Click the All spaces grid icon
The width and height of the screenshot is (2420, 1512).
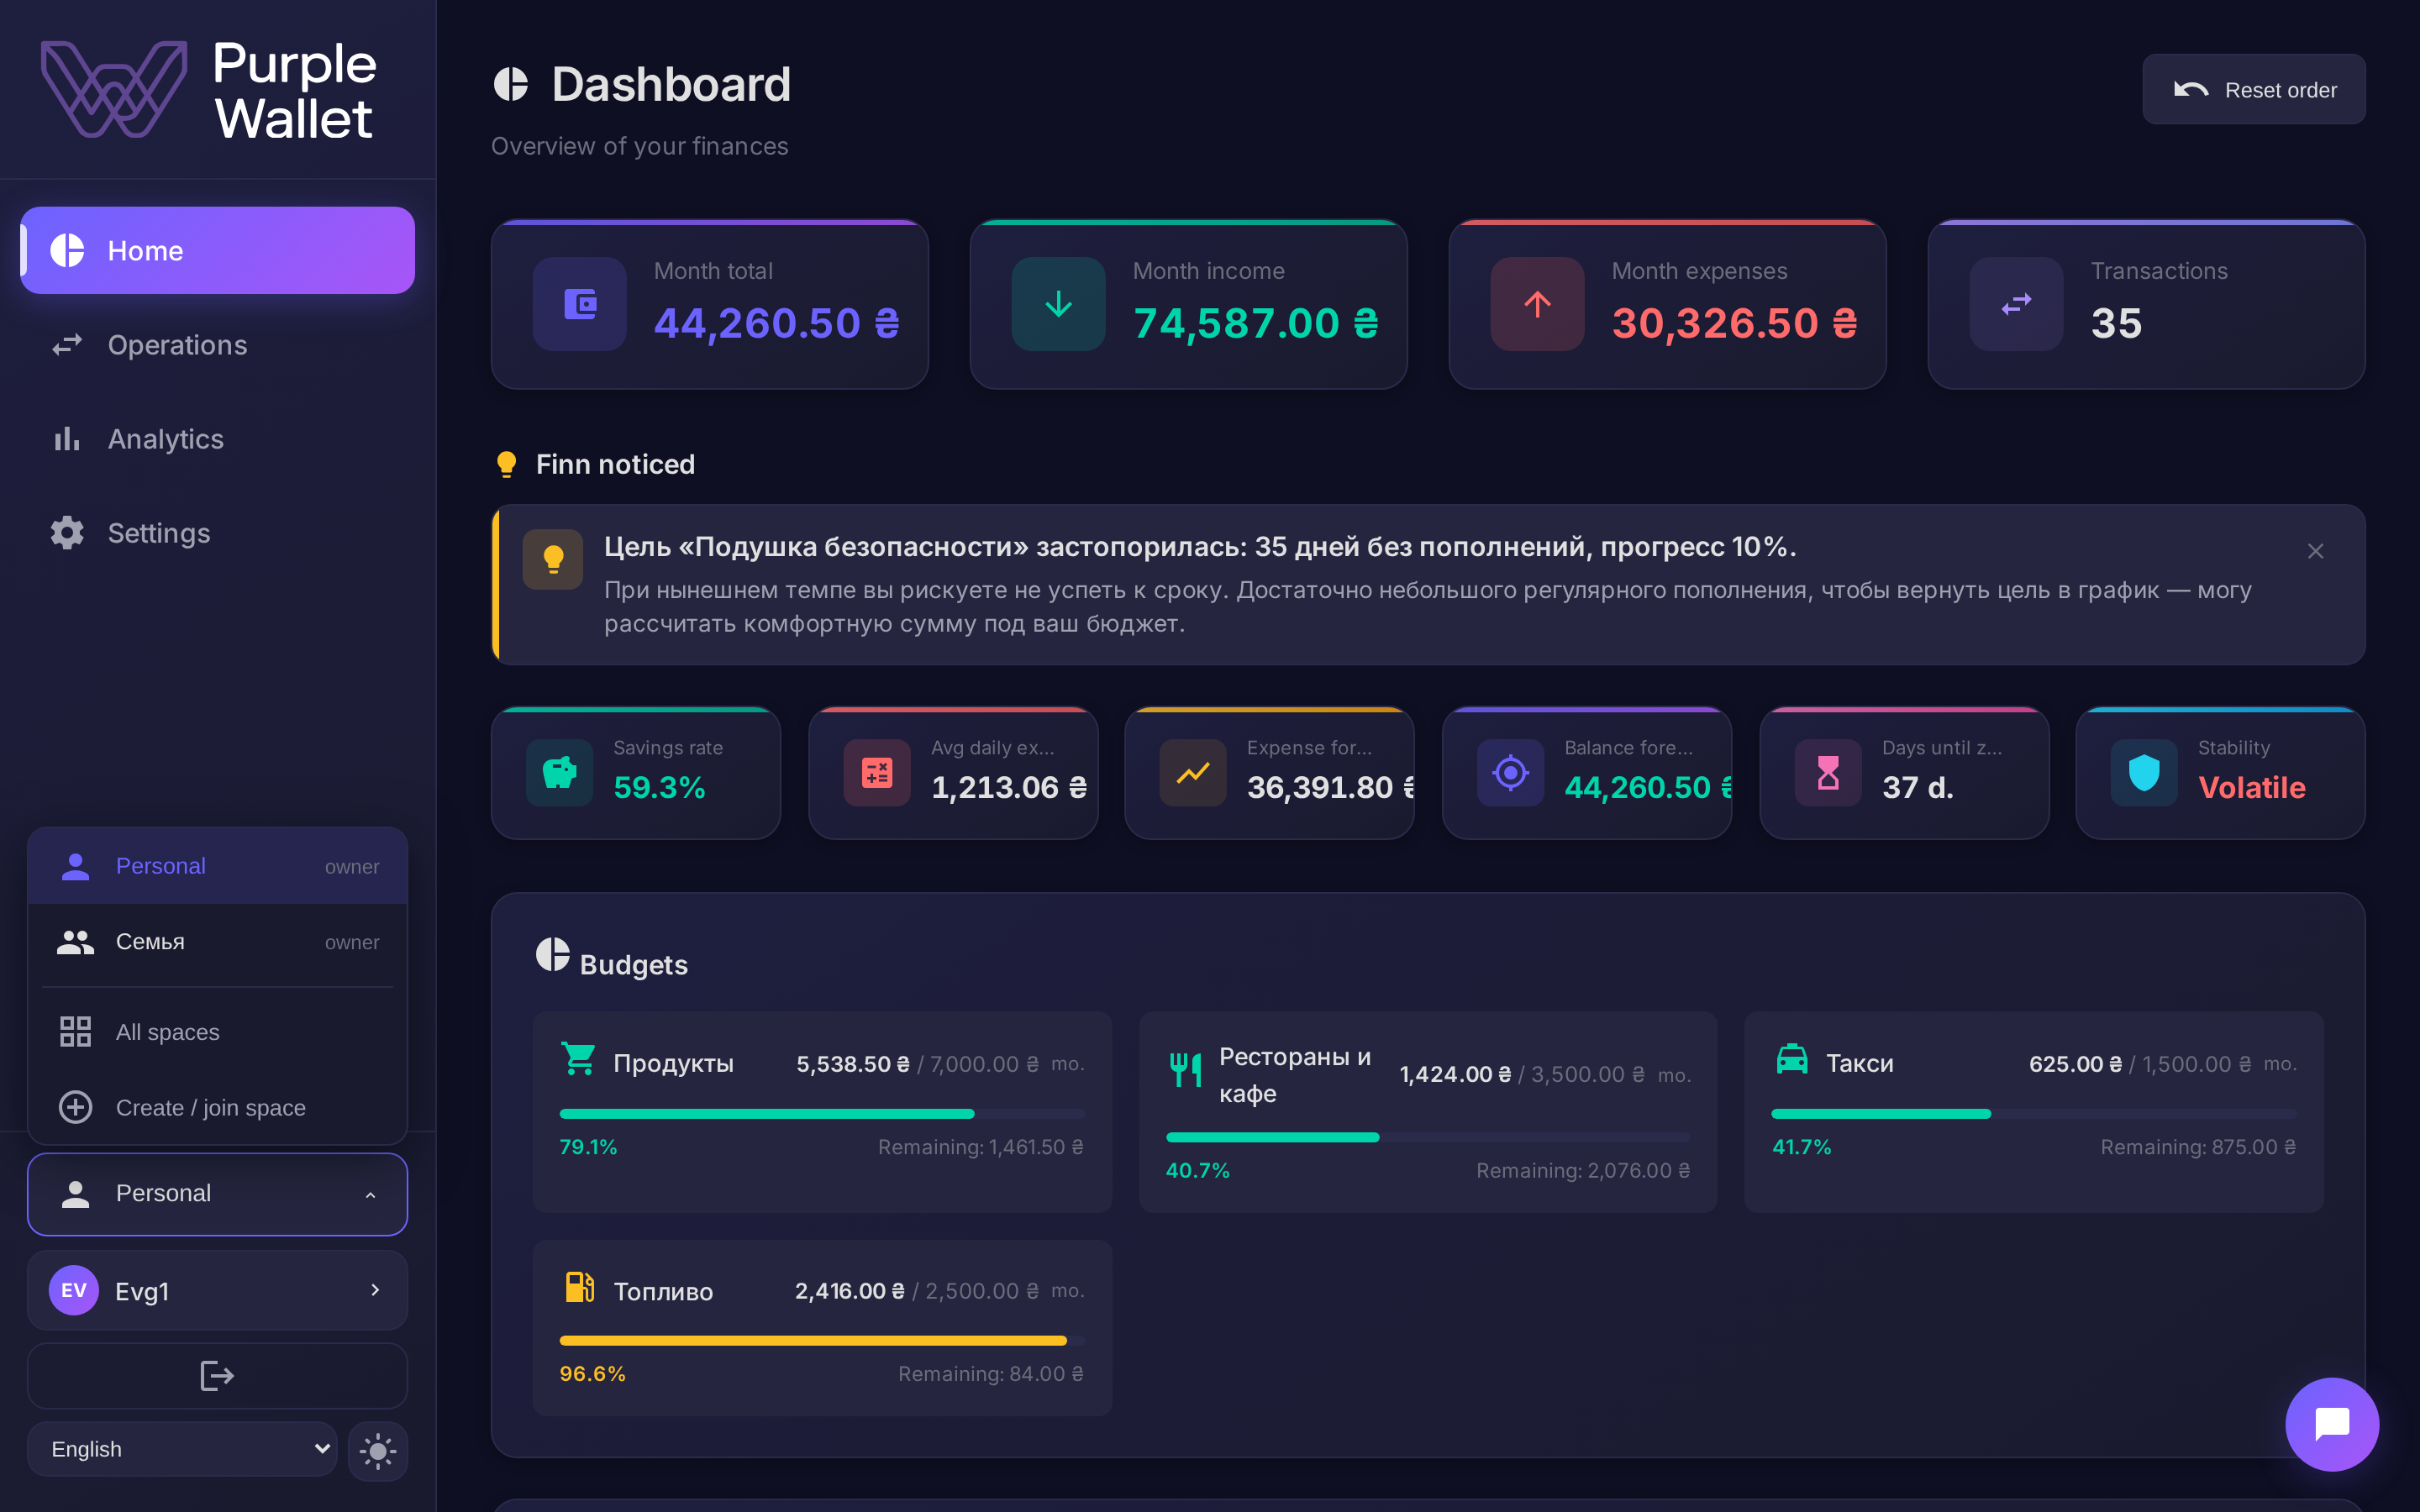tap(75, 1031)
